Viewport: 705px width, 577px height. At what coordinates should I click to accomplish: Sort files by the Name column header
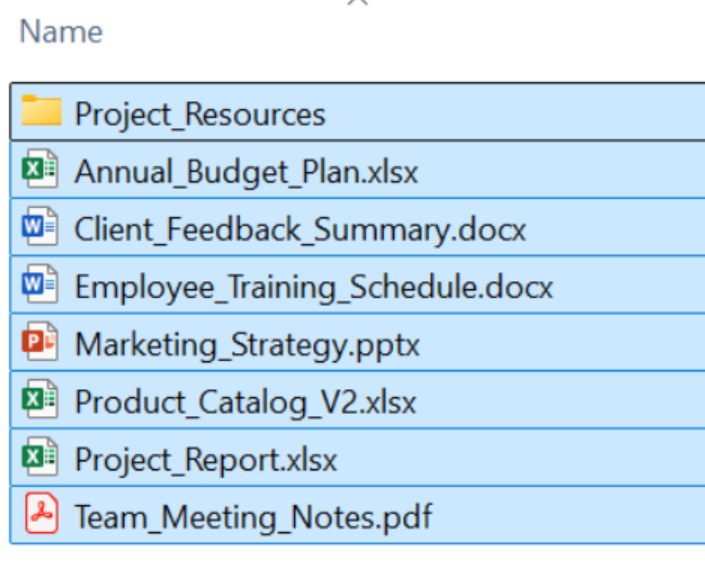(61, 32)
